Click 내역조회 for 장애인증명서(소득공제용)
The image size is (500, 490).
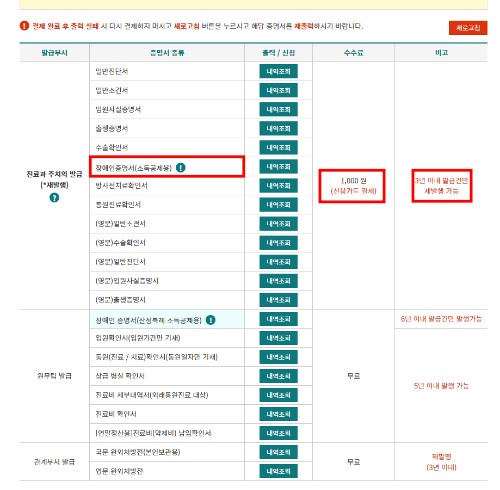(x=278, y=167)
